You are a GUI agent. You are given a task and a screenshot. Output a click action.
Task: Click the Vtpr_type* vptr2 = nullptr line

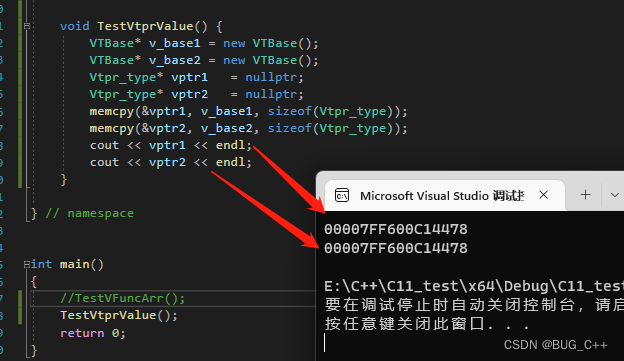197,94
